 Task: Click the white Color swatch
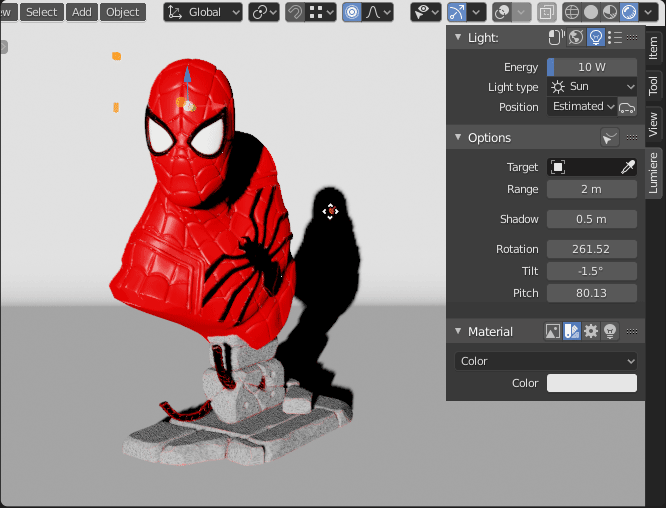tap(592, 383)
